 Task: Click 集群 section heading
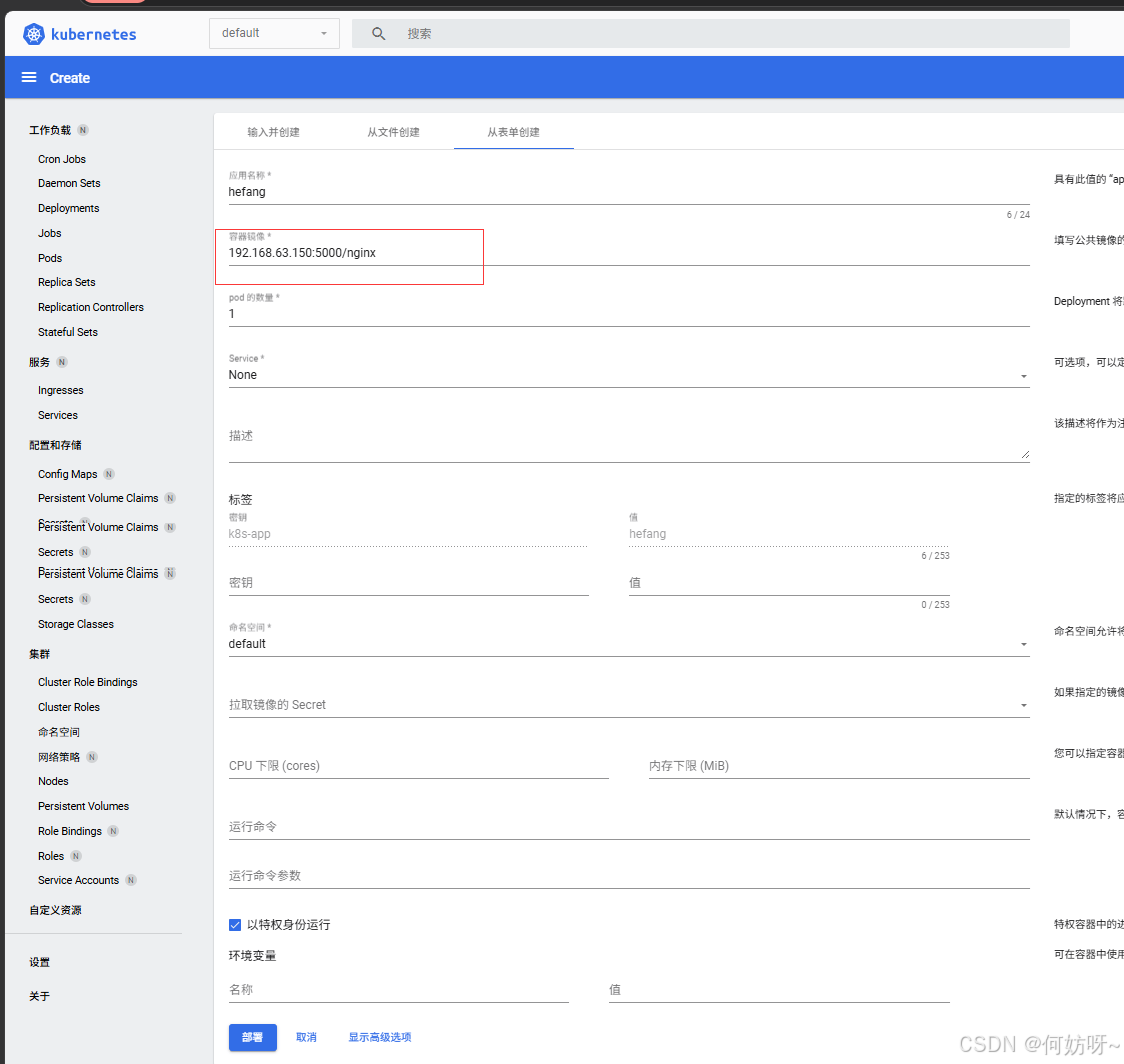coord(39,654)
